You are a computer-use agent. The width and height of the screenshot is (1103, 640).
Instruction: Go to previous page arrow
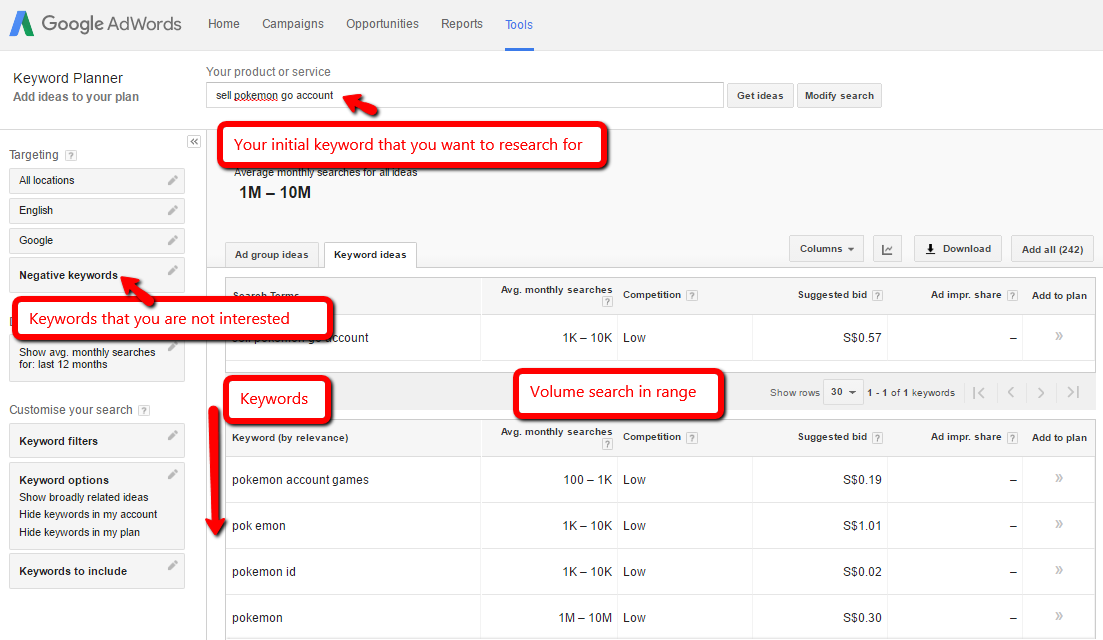[x=1011, y=392]
